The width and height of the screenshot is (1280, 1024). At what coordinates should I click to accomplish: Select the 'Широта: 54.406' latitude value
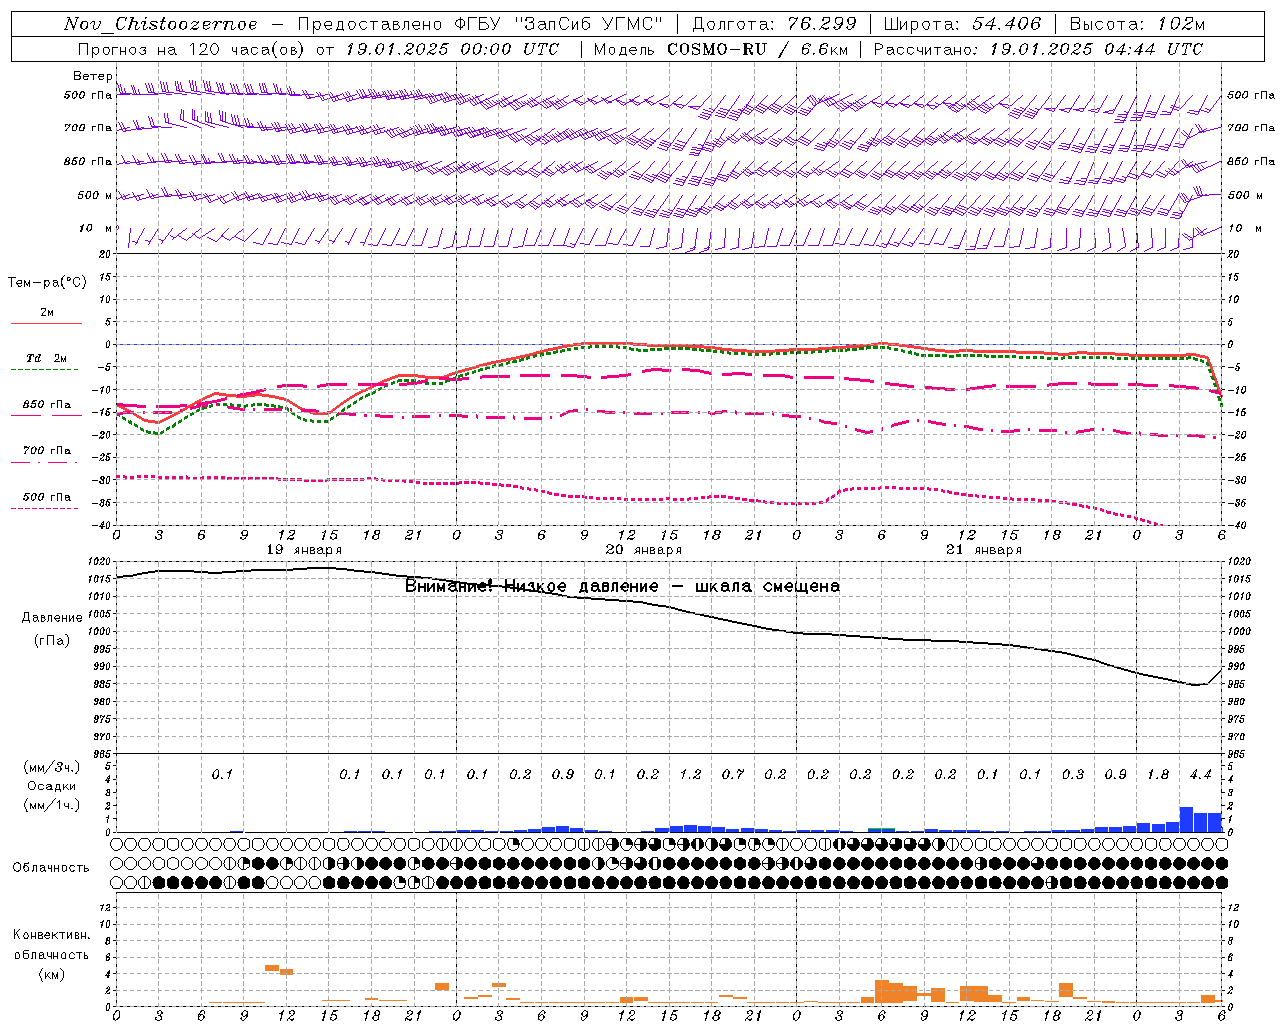(x=962, y=24)
